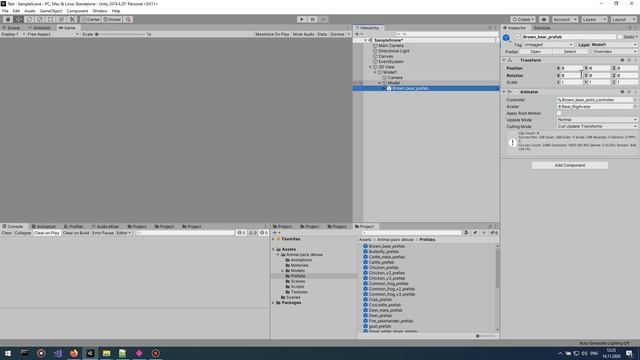Select the combined Transform tool

tap(61, 19)
